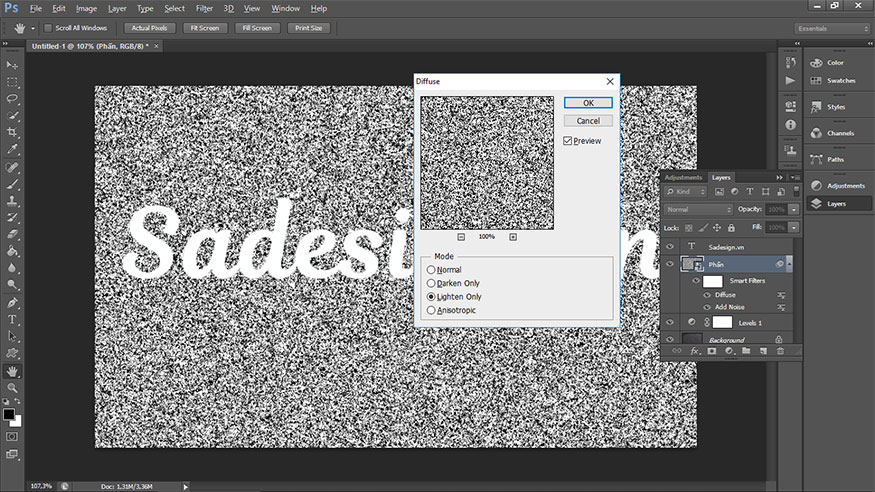875x492 pixels.
Task: Click lock all padlock icon
Action: click(x=731, y=228)
